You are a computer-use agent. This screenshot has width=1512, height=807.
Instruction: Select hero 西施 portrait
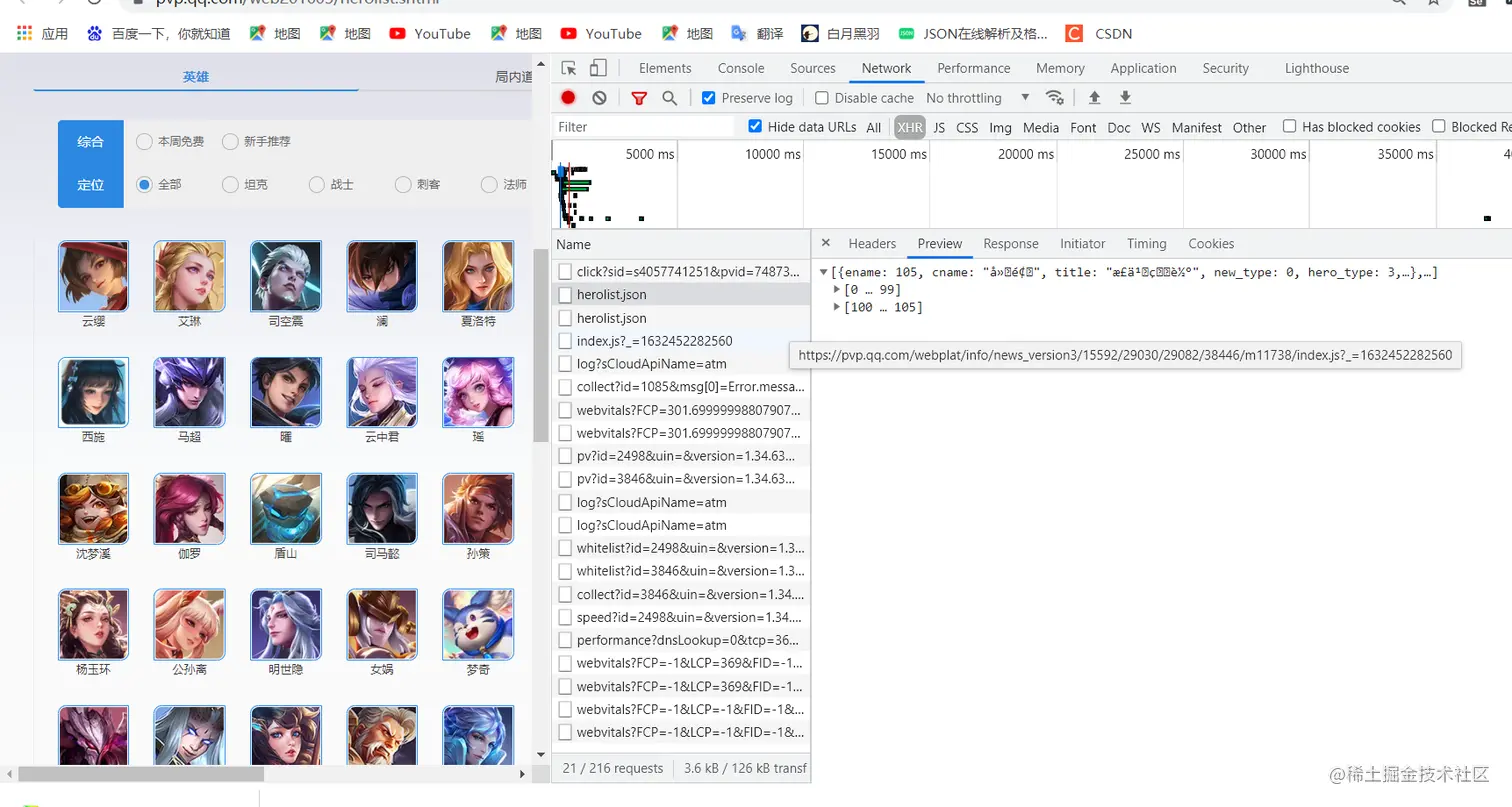(93, 392)
